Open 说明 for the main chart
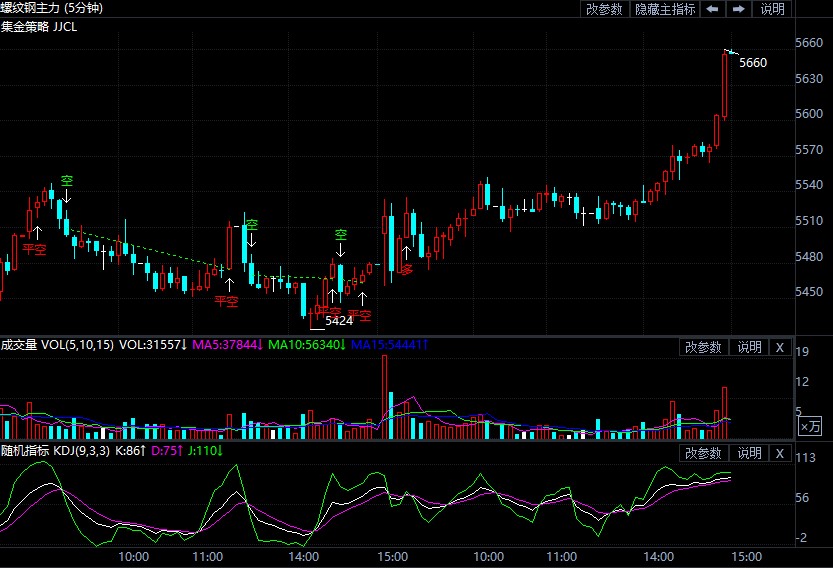The image size is (833, 568). (x=773, y=9)
